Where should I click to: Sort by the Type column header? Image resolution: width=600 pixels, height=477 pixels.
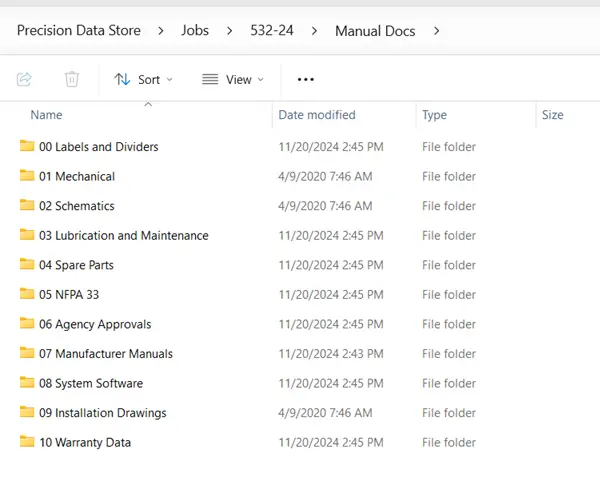click(434, 115)
